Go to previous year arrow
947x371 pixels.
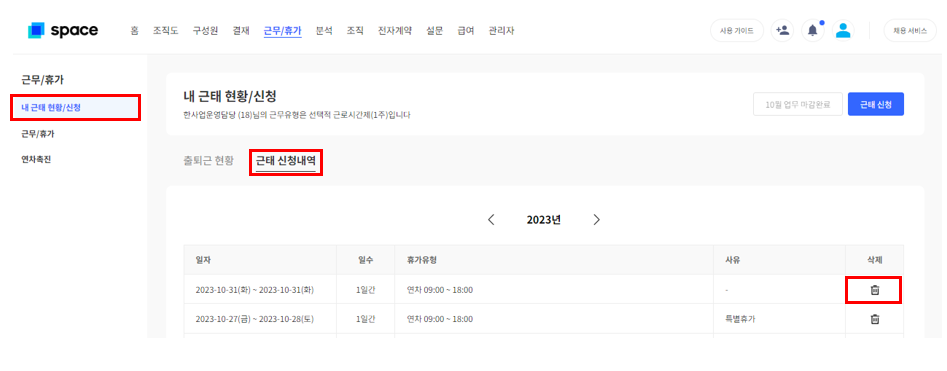(x=491, y=220)
